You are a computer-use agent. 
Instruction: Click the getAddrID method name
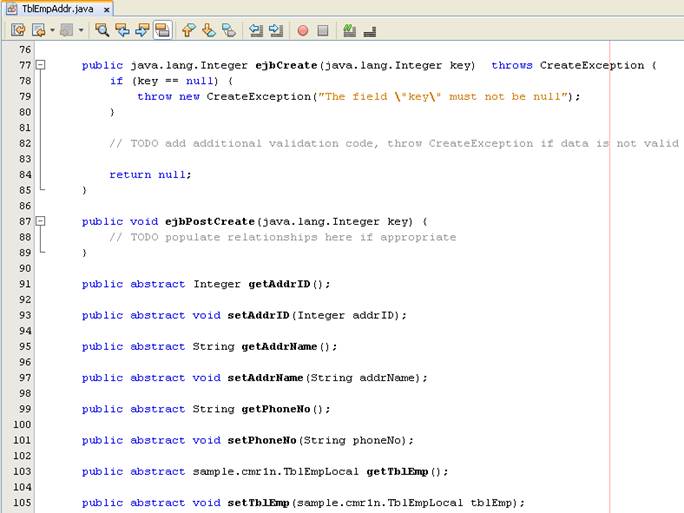(x=279, y=284)
